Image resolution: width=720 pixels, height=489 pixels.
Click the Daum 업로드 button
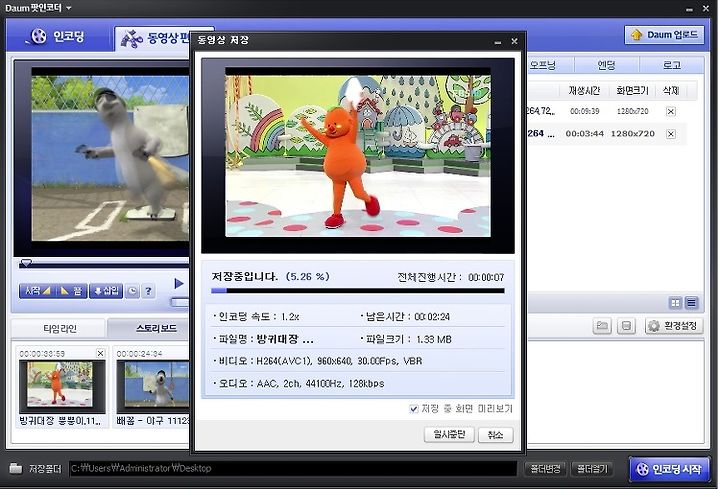[x=664, y=35]
